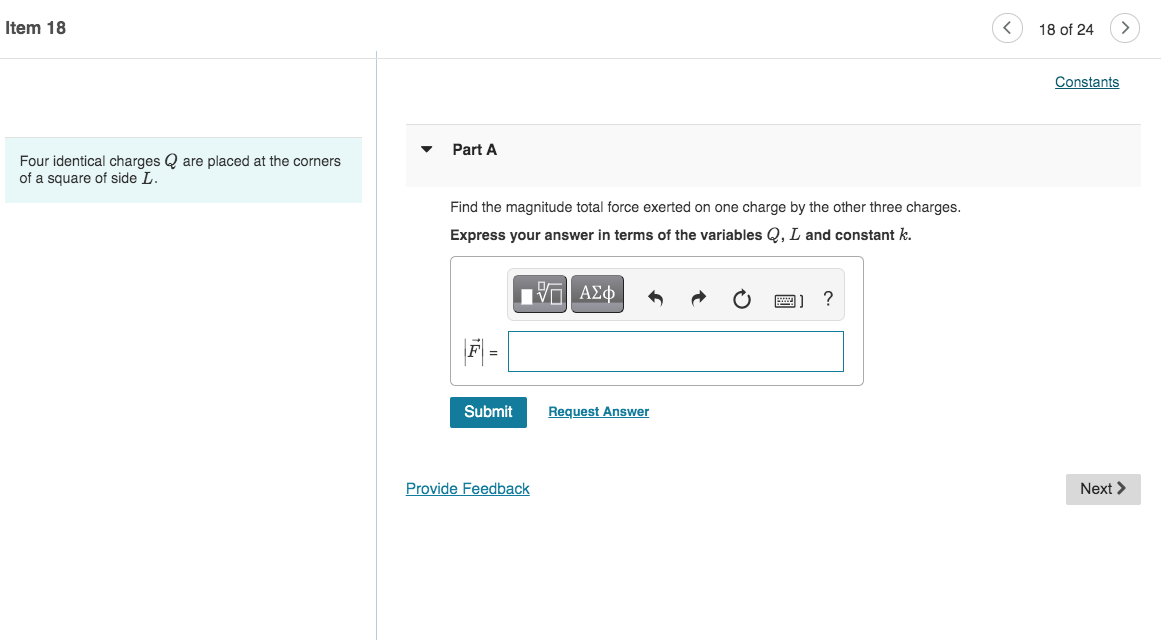Screen dimensions: 1161x640
Task: Submit the force magnitude answer
Action: [x=488, y=412]
